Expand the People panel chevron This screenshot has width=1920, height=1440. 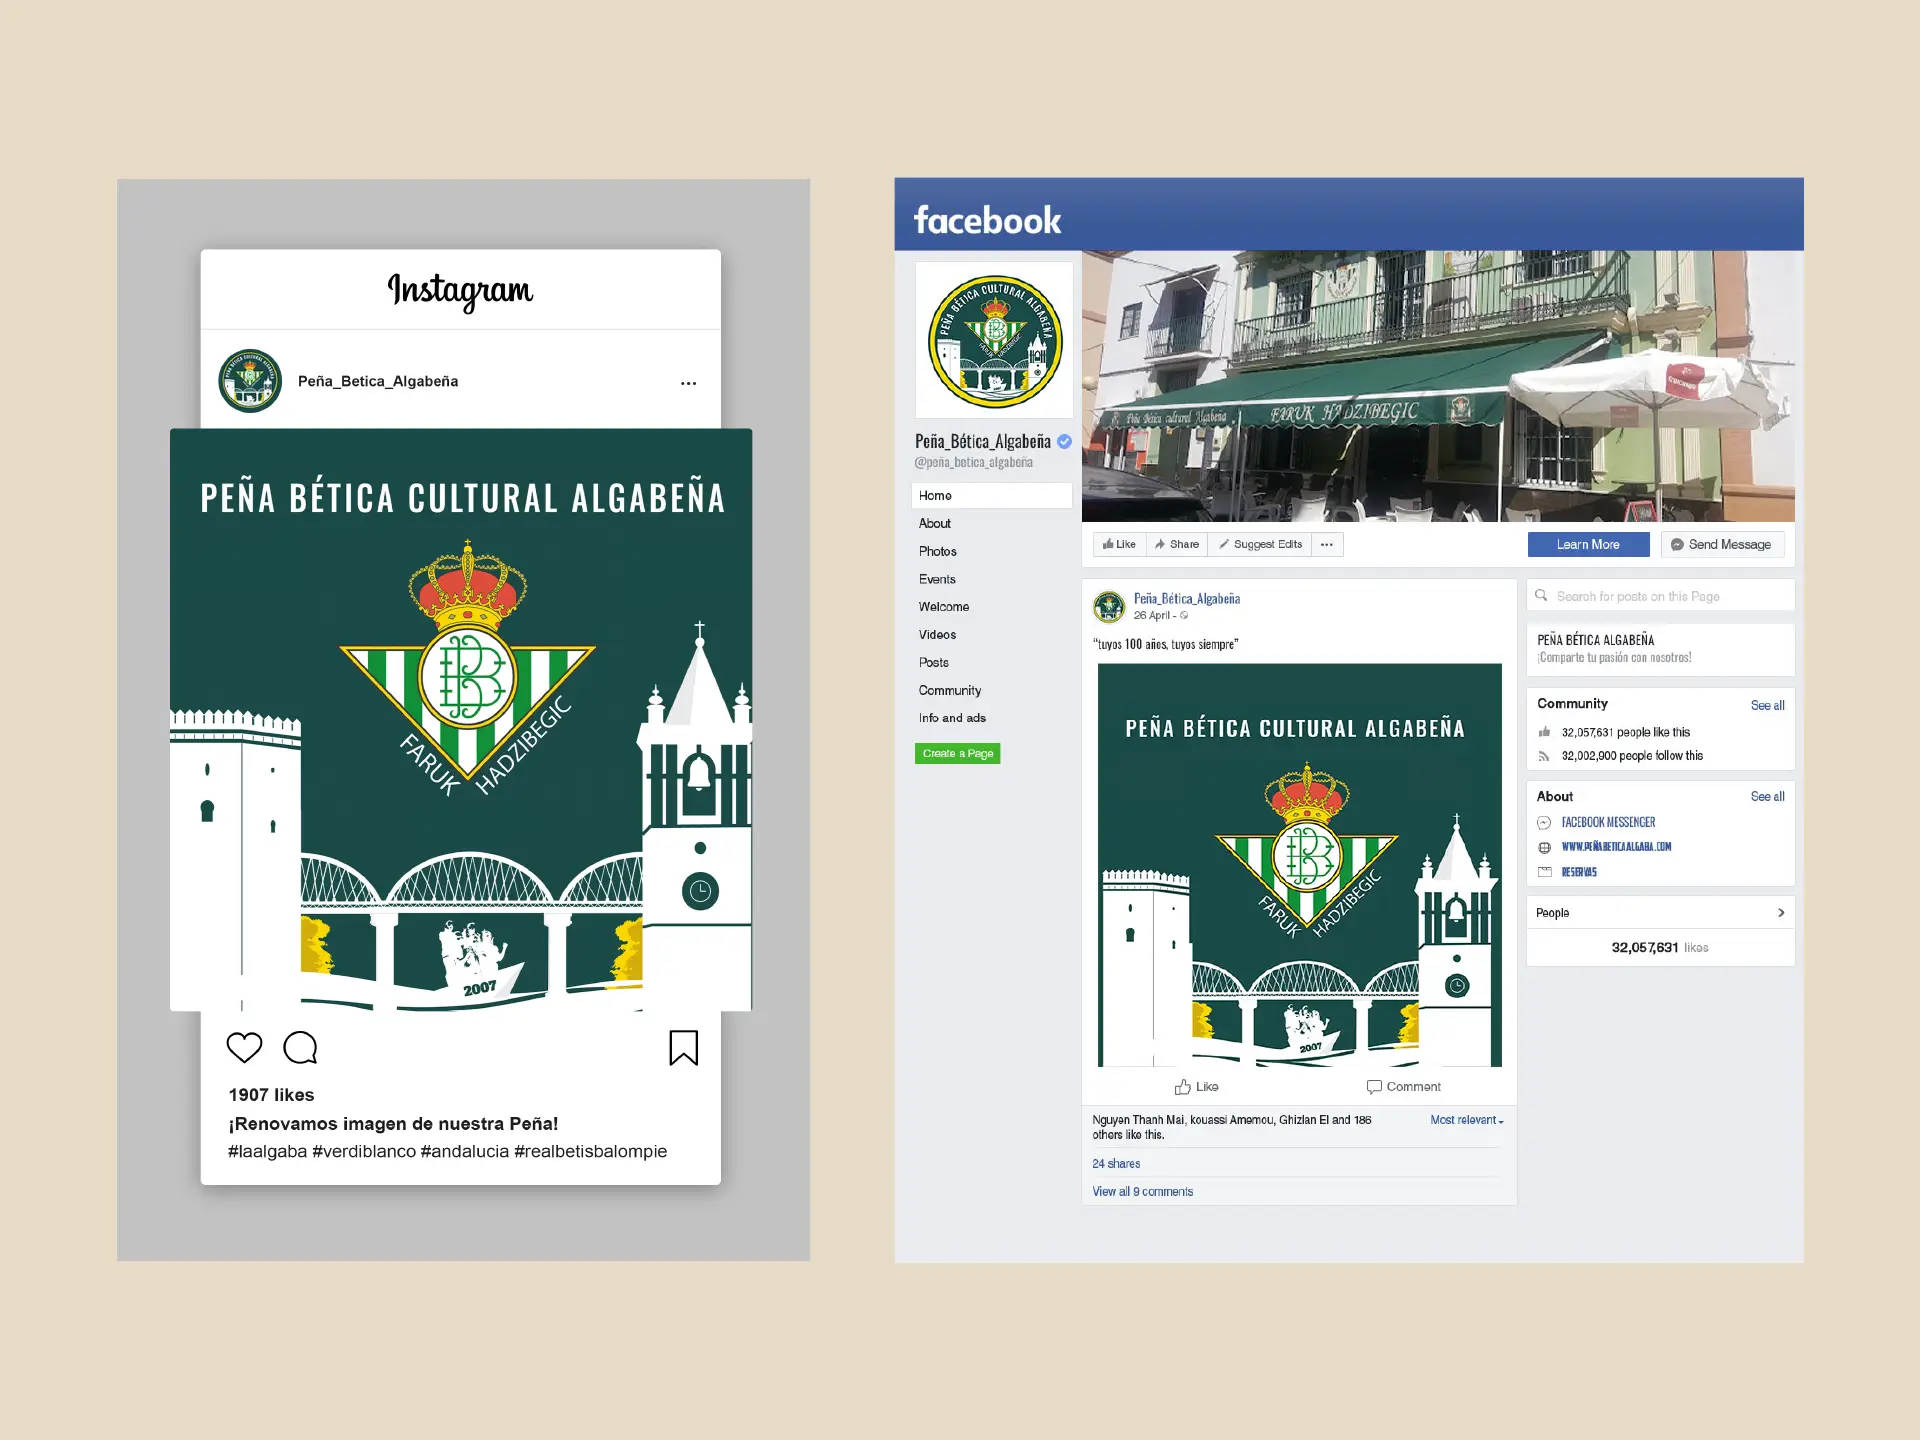click(1781, 913)
